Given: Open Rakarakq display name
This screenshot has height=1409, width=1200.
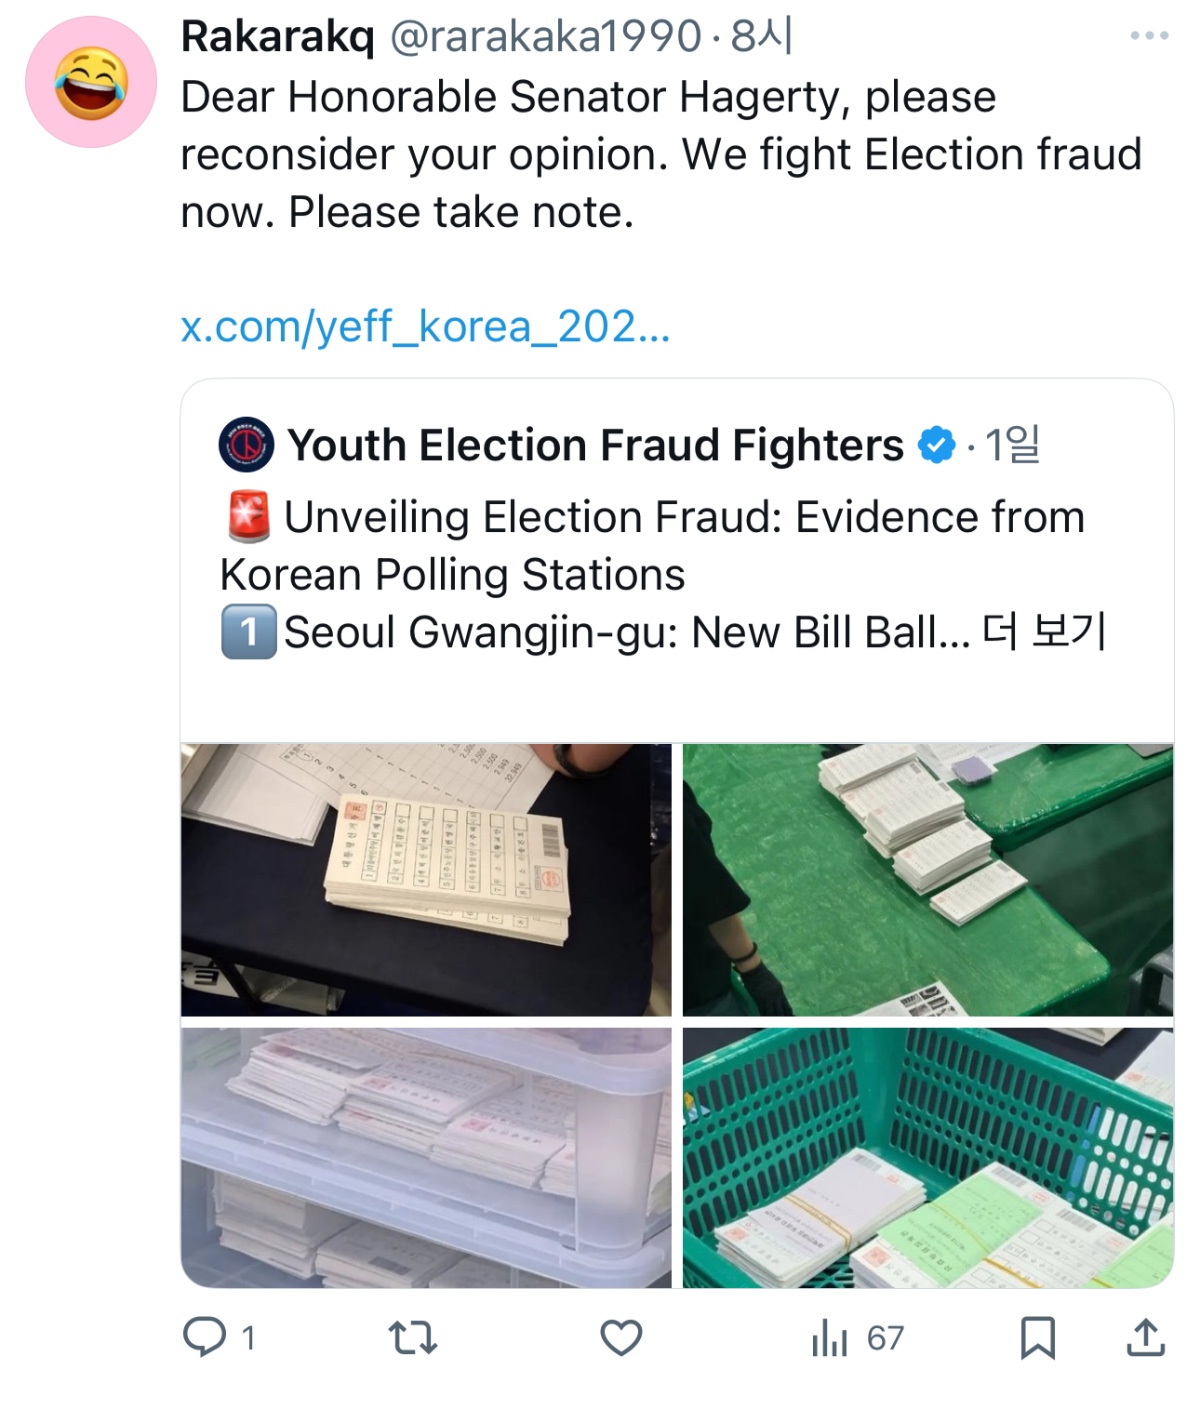Looking at the screenshot, I should pos(277,37).
